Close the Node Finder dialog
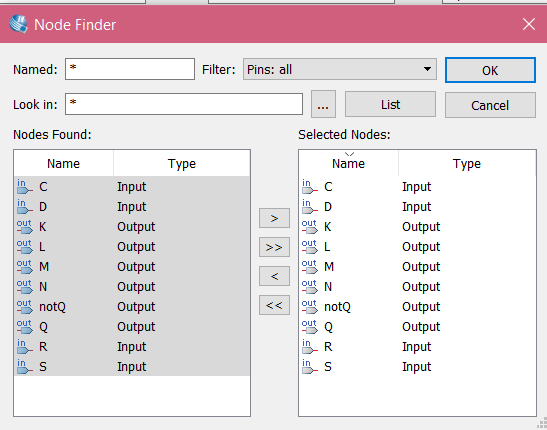547x430 pixels. click(529, 24)
